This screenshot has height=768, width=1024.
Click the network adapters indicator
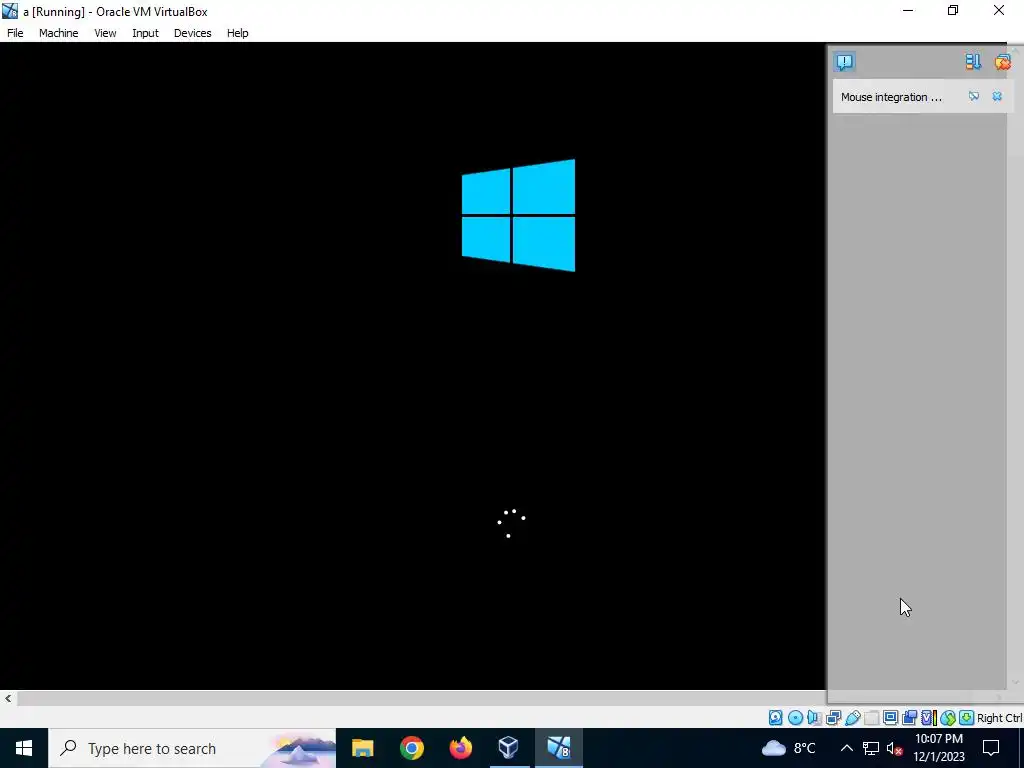point(833,718)
